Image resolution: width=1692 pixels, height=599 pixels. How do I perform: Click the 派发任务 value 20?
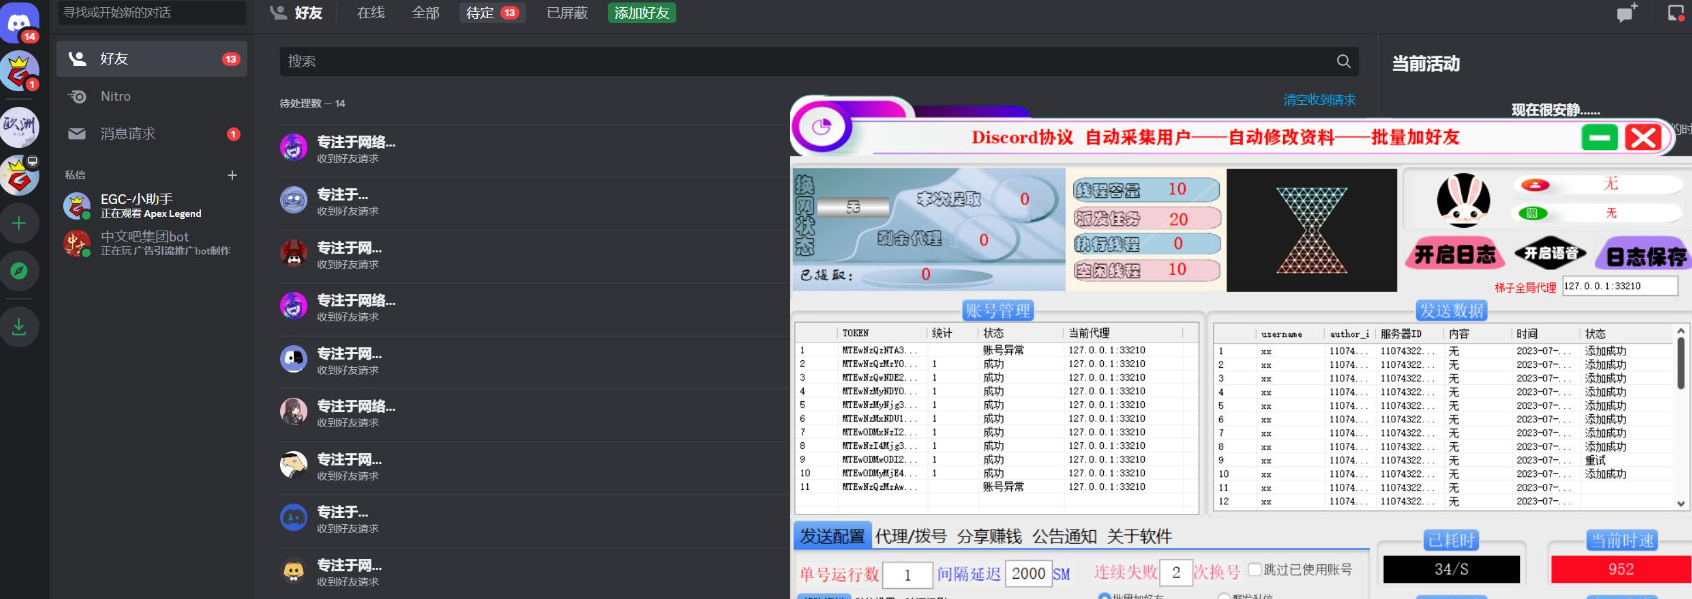[1179, 218]
